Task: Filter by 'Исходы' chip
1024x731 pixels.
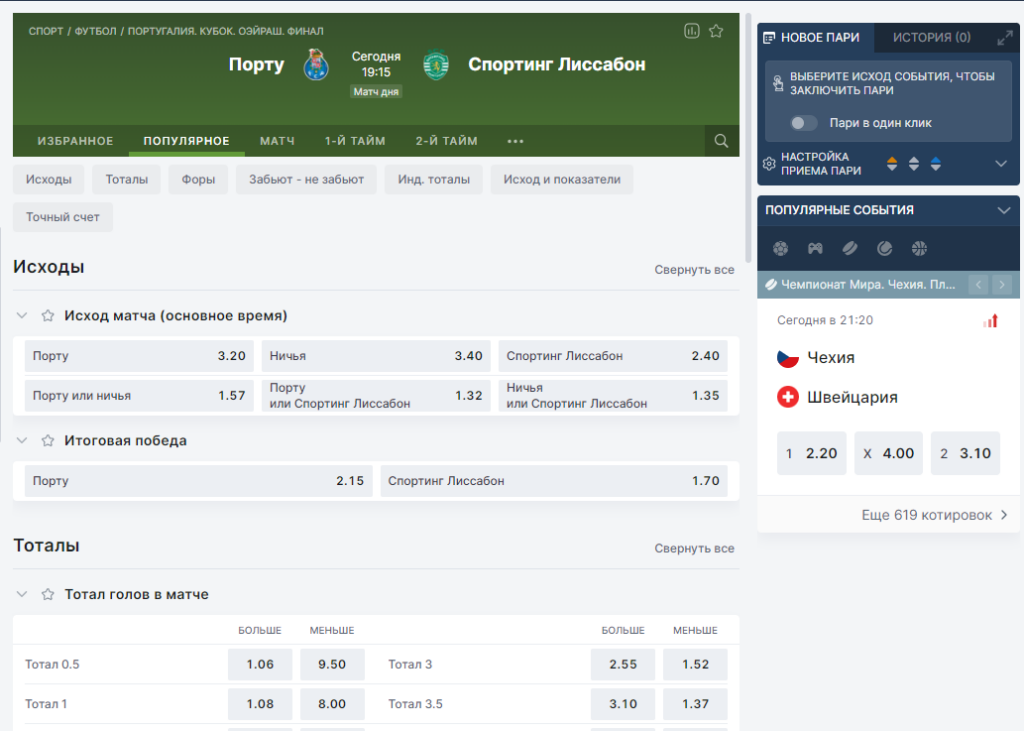Action: [48, 180]
